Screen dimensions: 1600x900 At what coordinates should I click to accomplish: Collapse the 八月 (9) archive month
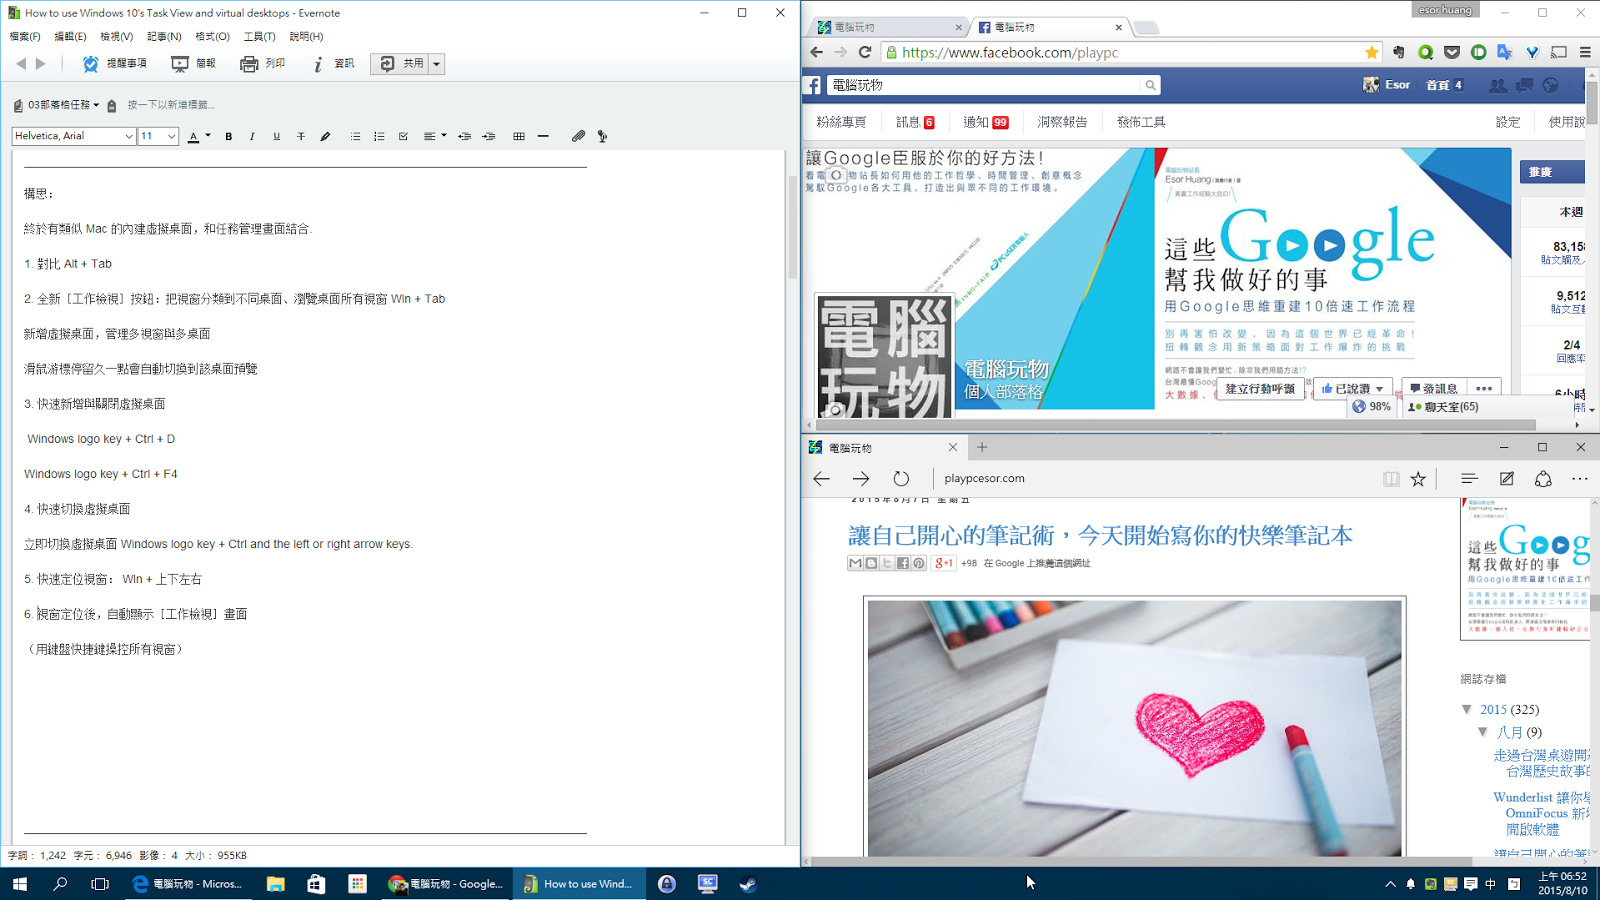pyautogui.click(x=1483, y=732)
